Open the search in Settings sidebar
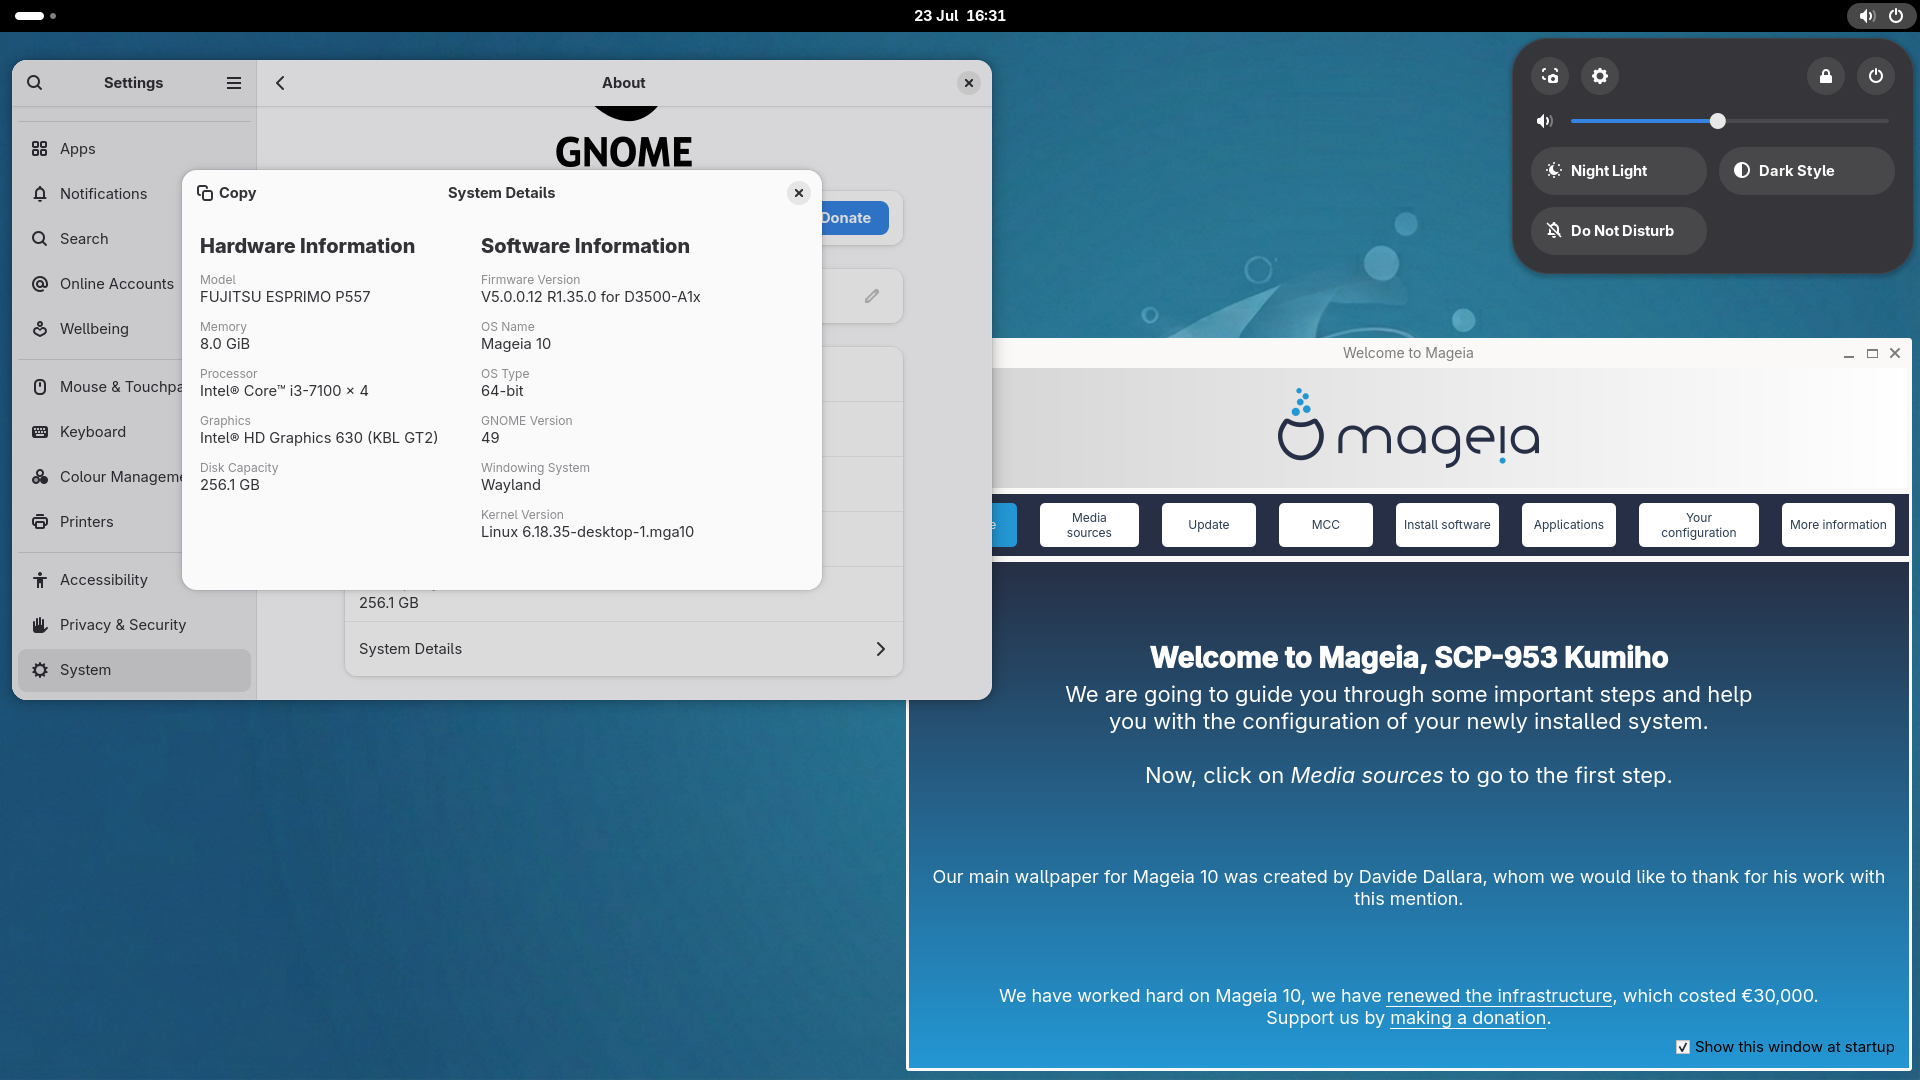This screenshot has width=1920, height=1080. 35,83
